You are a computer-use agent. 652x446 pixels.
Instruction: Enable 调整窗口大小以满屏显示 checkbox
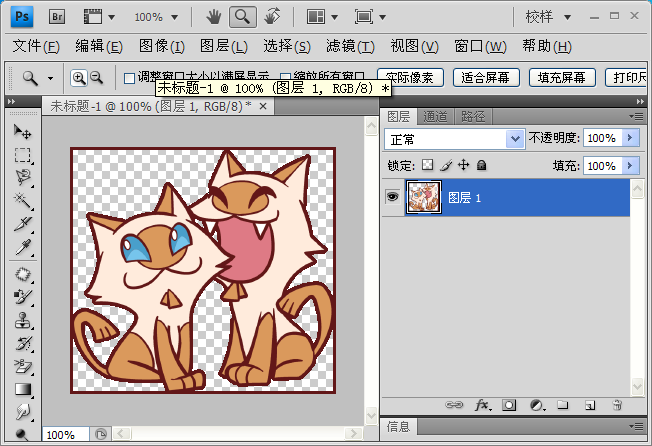[129, 78]
